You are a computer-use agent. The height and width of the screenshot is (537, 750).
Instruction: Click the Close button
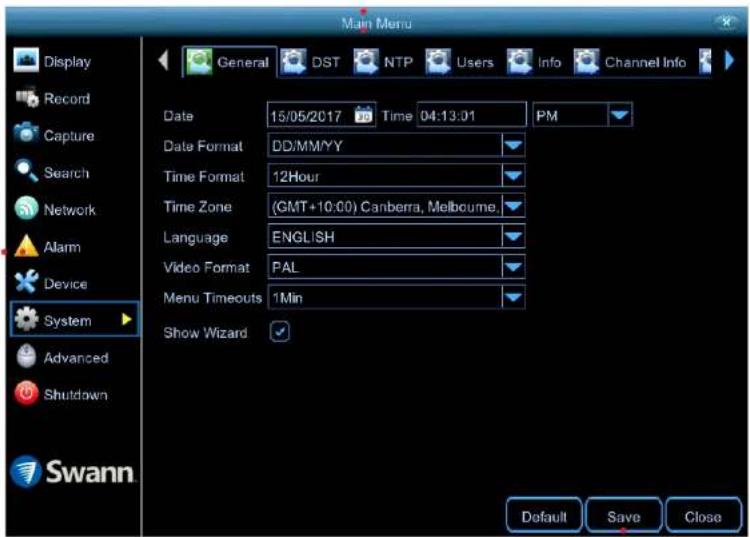[x=703, y=516]
